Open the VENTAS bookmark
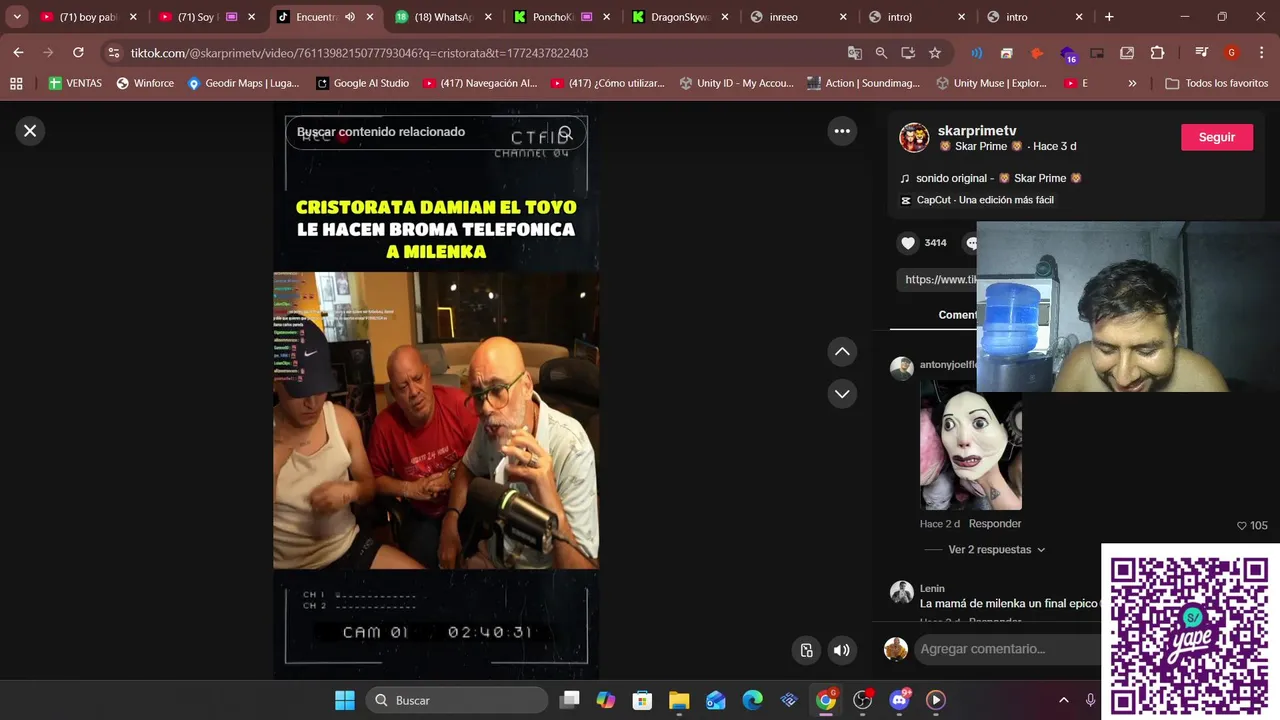The height and width of the screenshot is (720, 1280). (x=75, y=83)
